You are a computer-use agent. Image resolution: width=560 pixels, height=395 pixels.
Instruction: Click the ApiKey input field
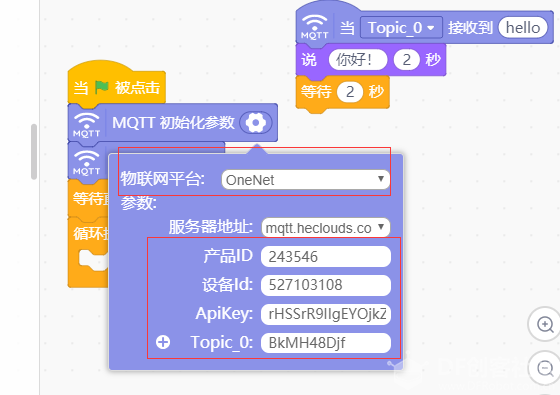click(x=326, y=314)
